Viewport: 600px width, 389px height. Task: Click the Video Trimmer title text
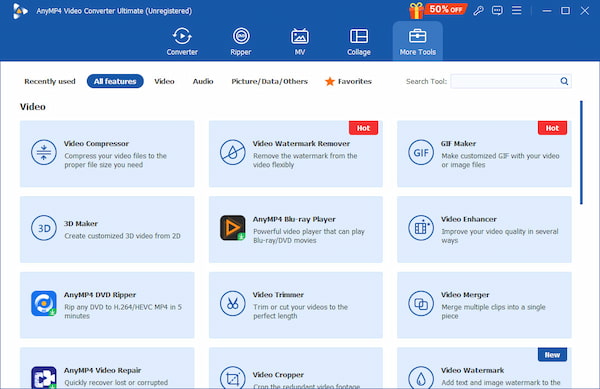tap(278, 295)
